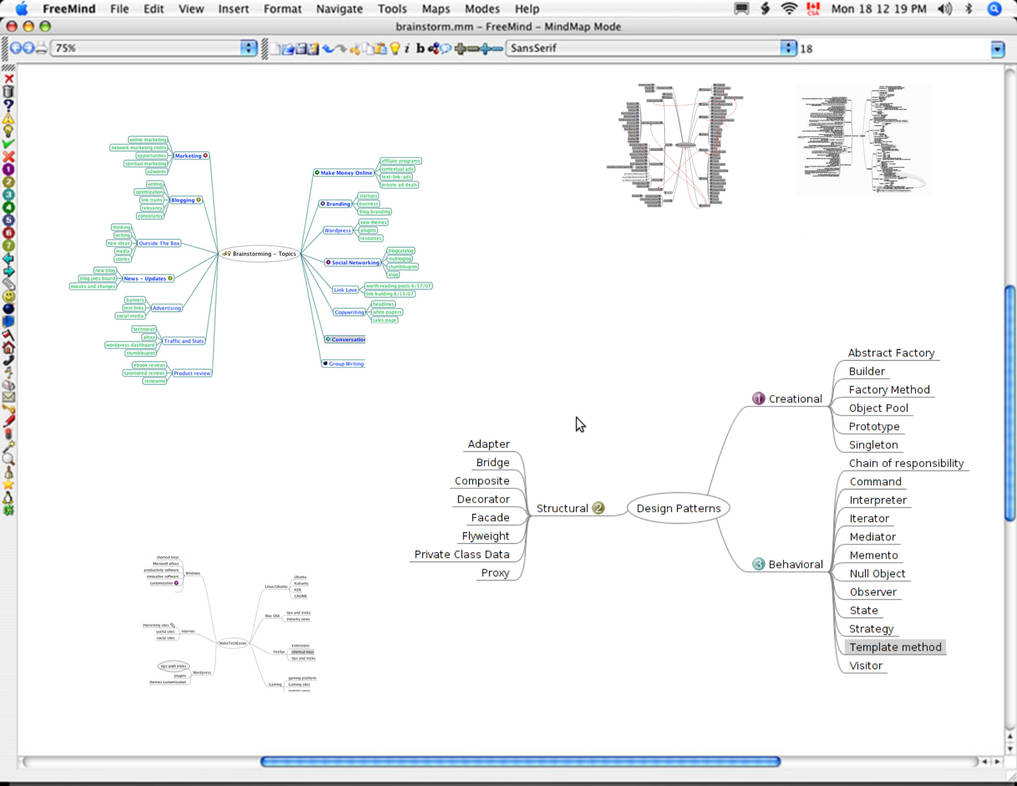Image resolution: width=1017 pixels, height=786 pixels.
Task: Add the red house home icon
Action: tap(8, 347)
